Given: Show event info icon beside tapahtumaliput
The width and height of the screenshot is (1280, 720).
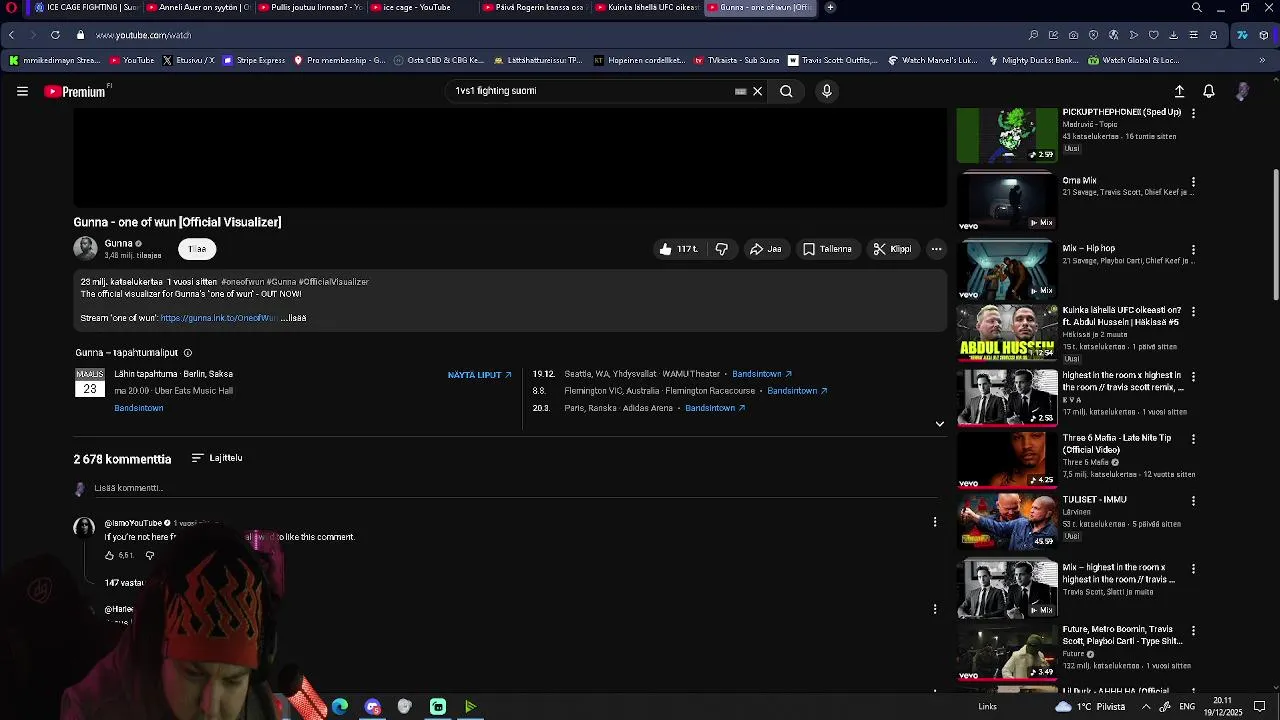Looking at the screenshot, I should [x=187, y=353].
